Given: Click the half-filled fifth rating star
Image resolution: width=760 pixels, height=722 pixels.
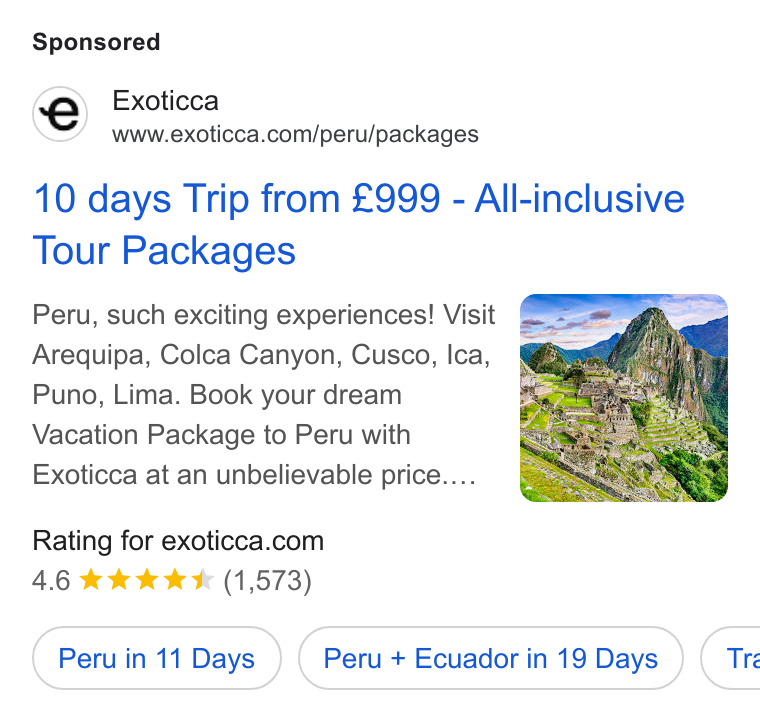Looking at the screenshot, I should coord(203,580).
